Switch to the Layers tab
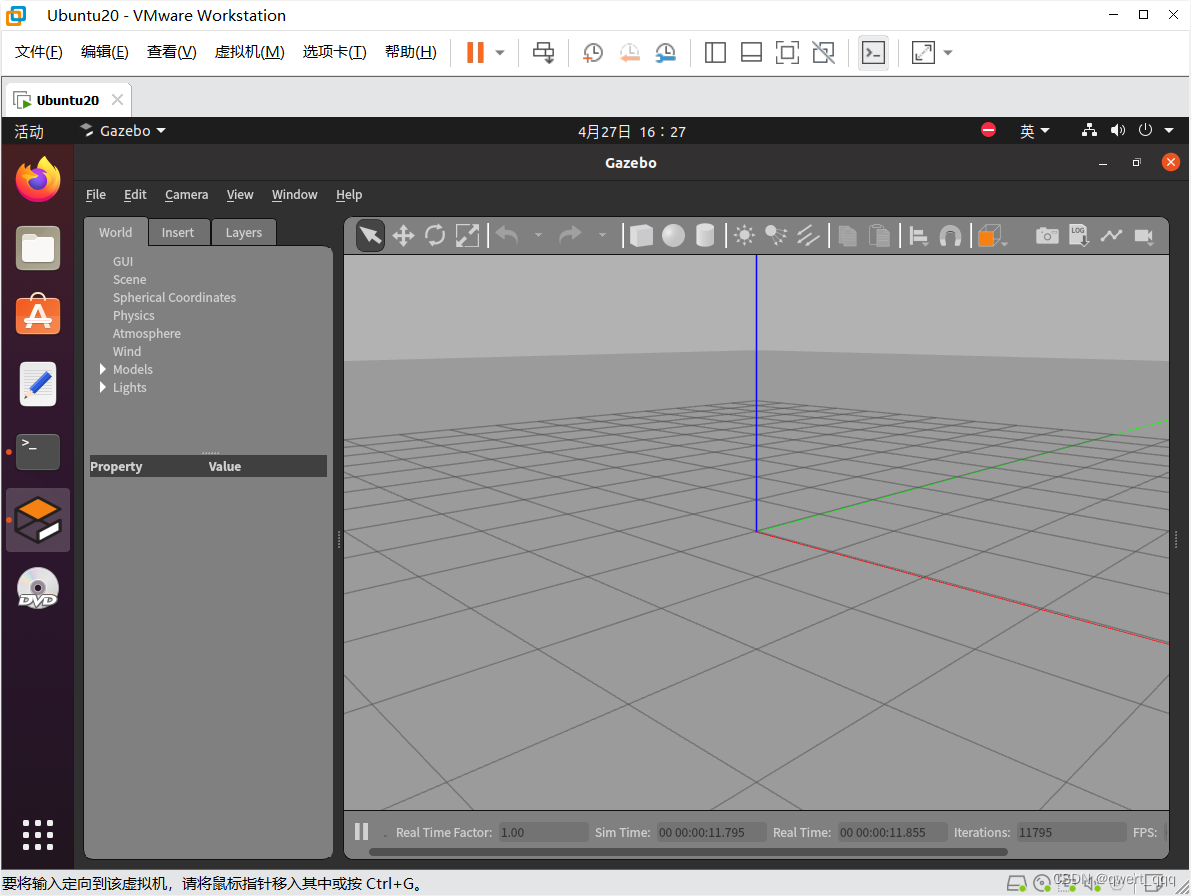 coord(243,232)
